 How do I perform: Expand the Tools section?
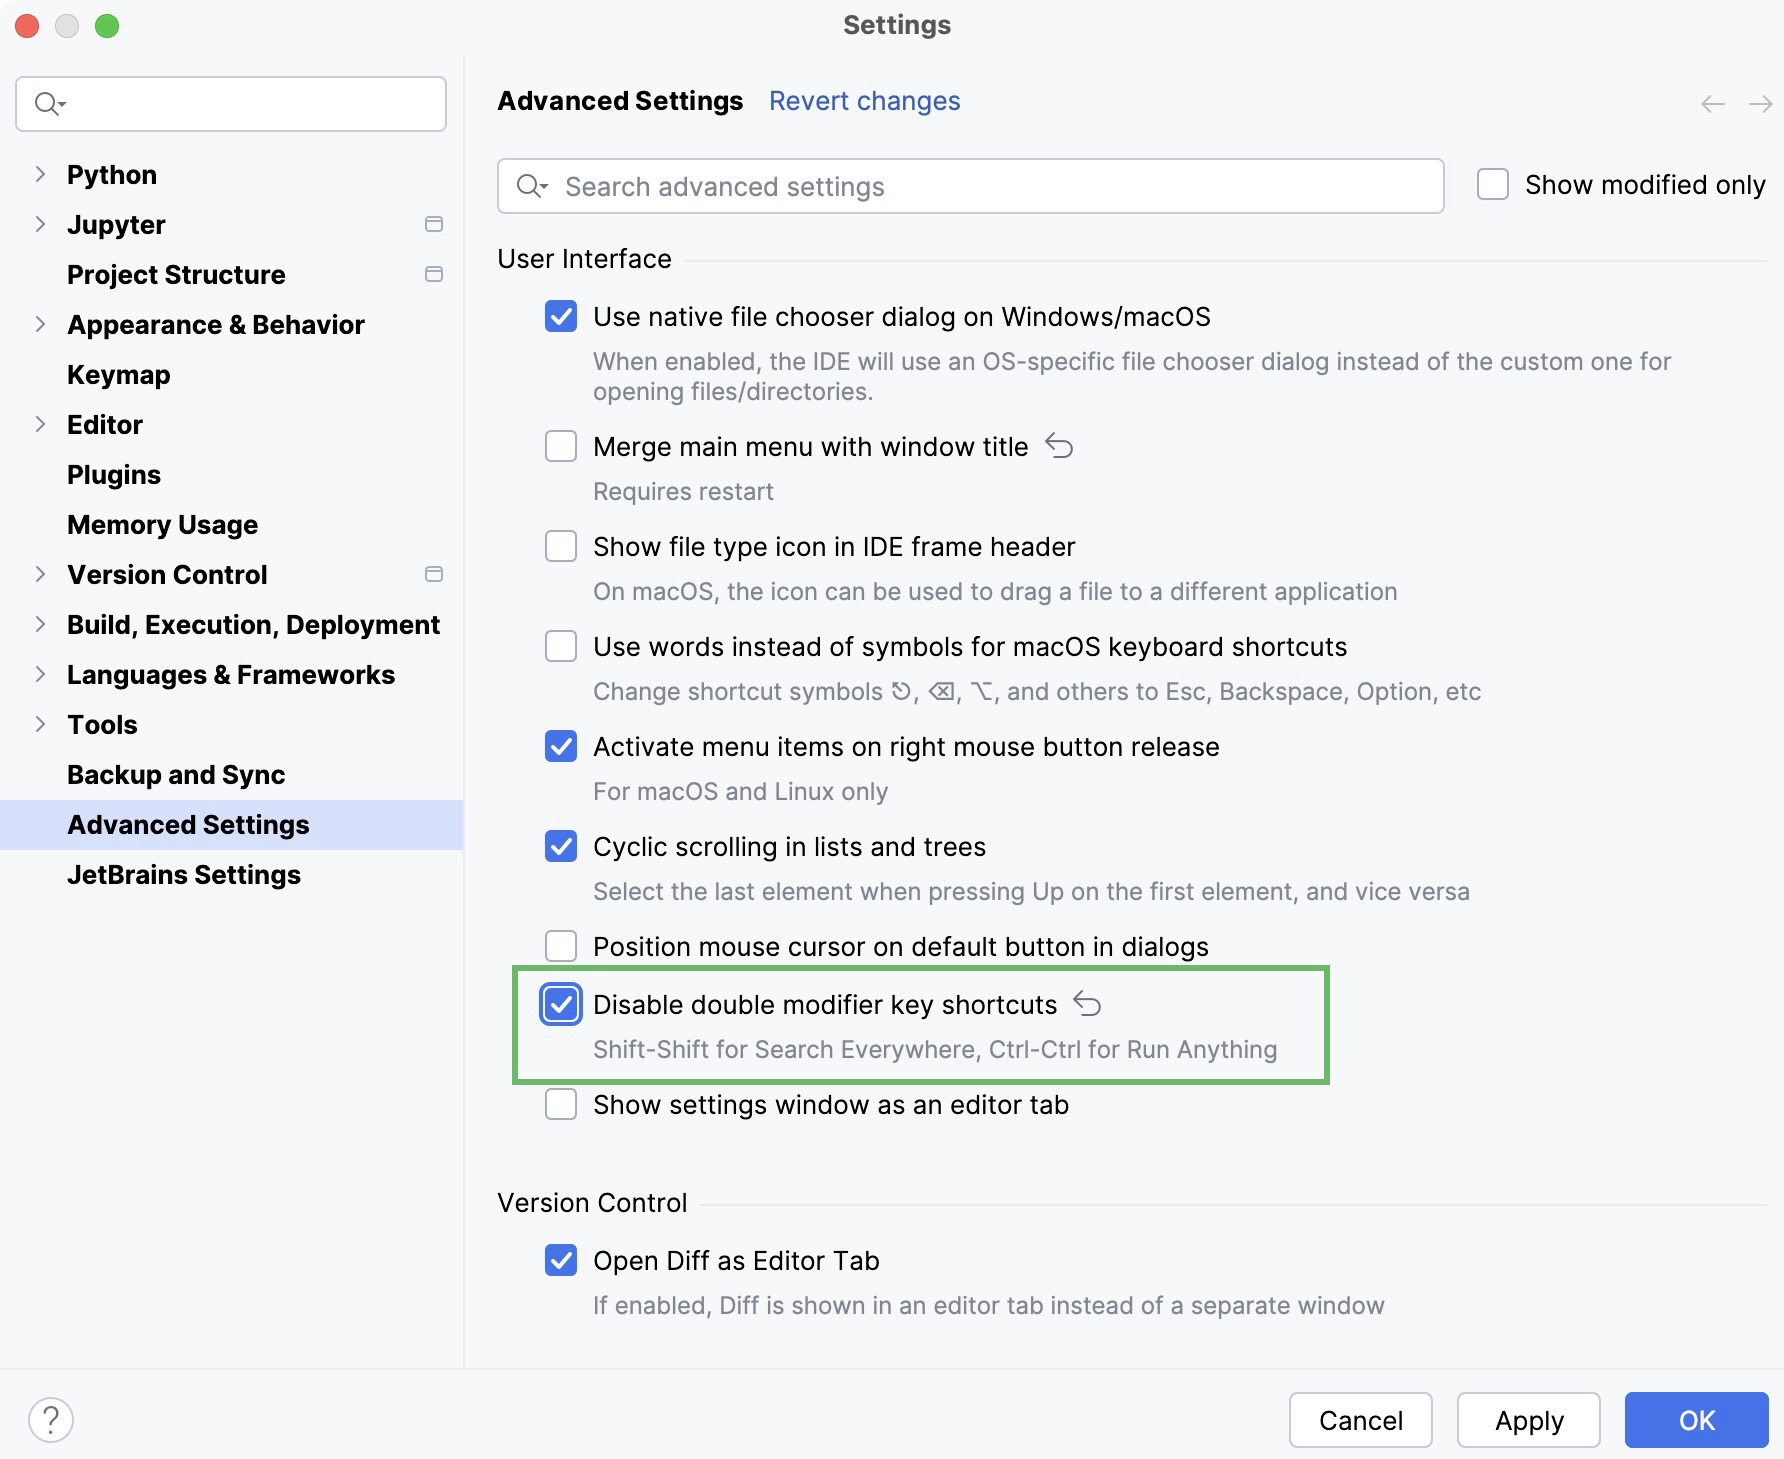pyautogui.click(x=40, y=724)
